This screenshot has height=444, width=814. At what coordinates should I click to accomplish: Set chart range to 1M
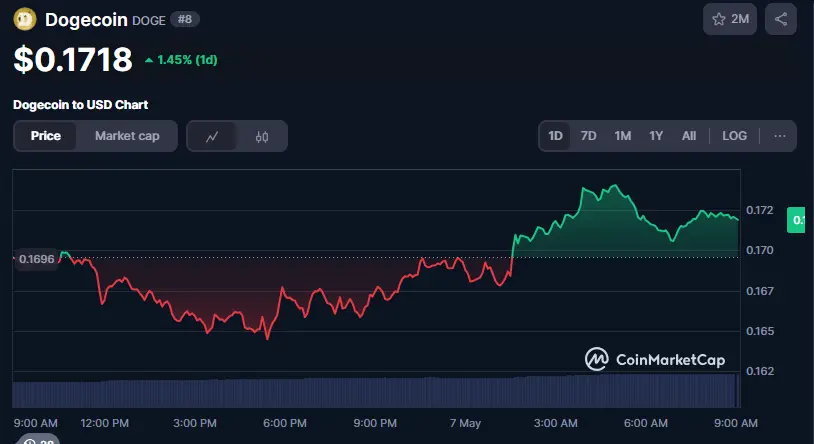point(622,136)
